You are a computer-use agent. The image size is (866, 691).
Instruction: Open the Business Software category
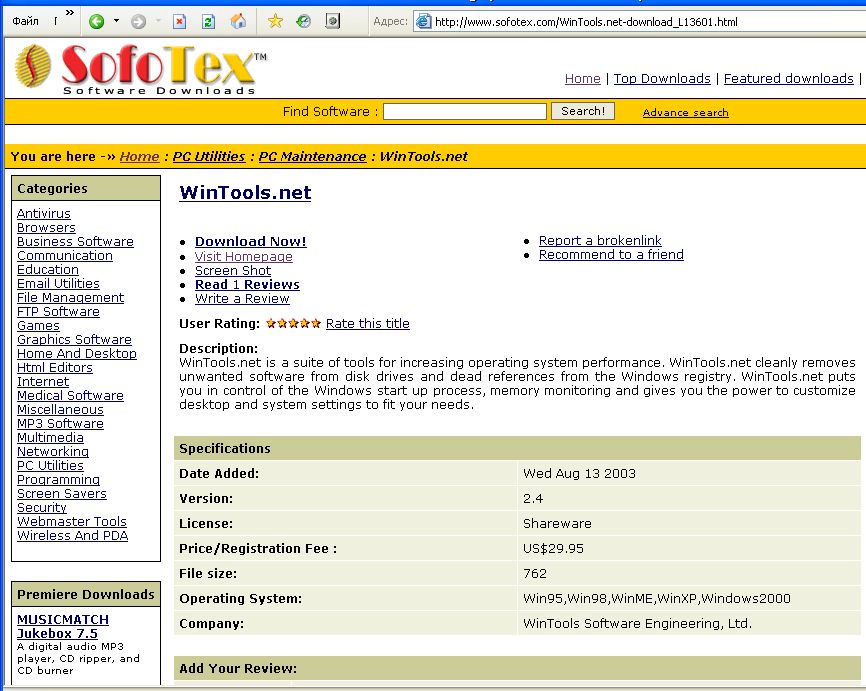click(75, 242)
